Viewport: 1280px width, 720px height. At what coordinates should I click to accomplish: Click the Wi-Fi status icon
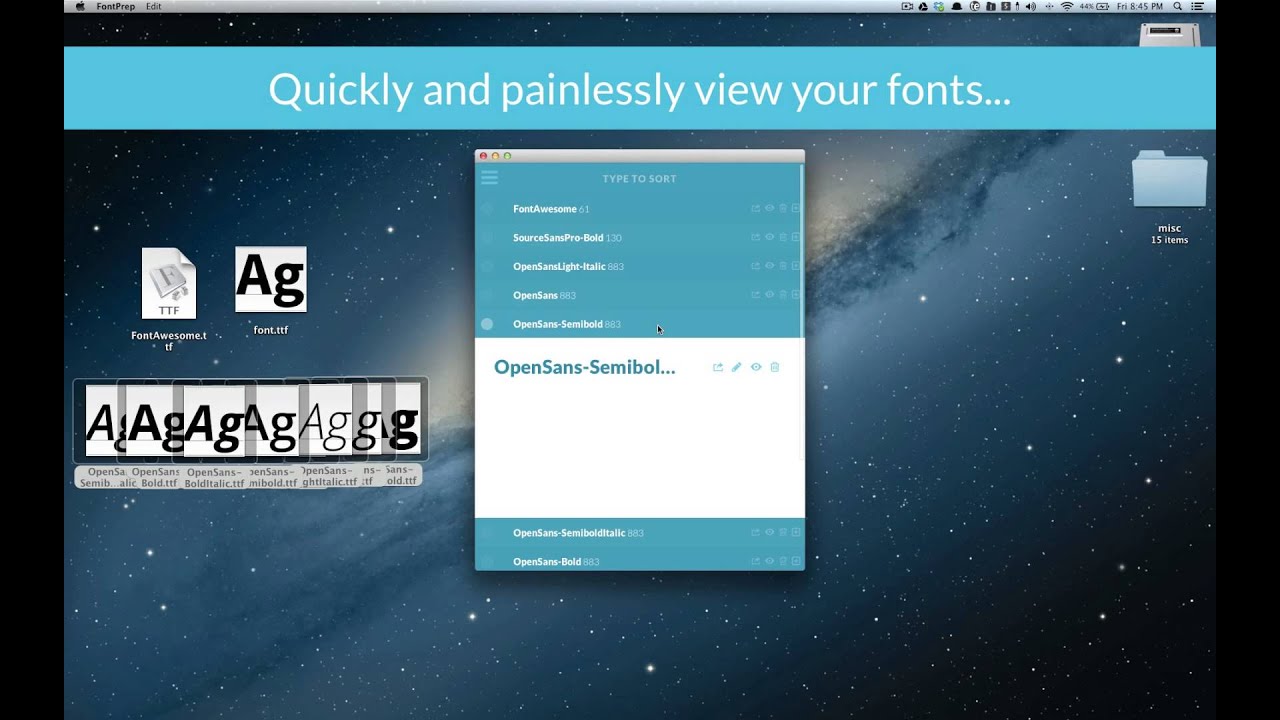coord(1067,6)
